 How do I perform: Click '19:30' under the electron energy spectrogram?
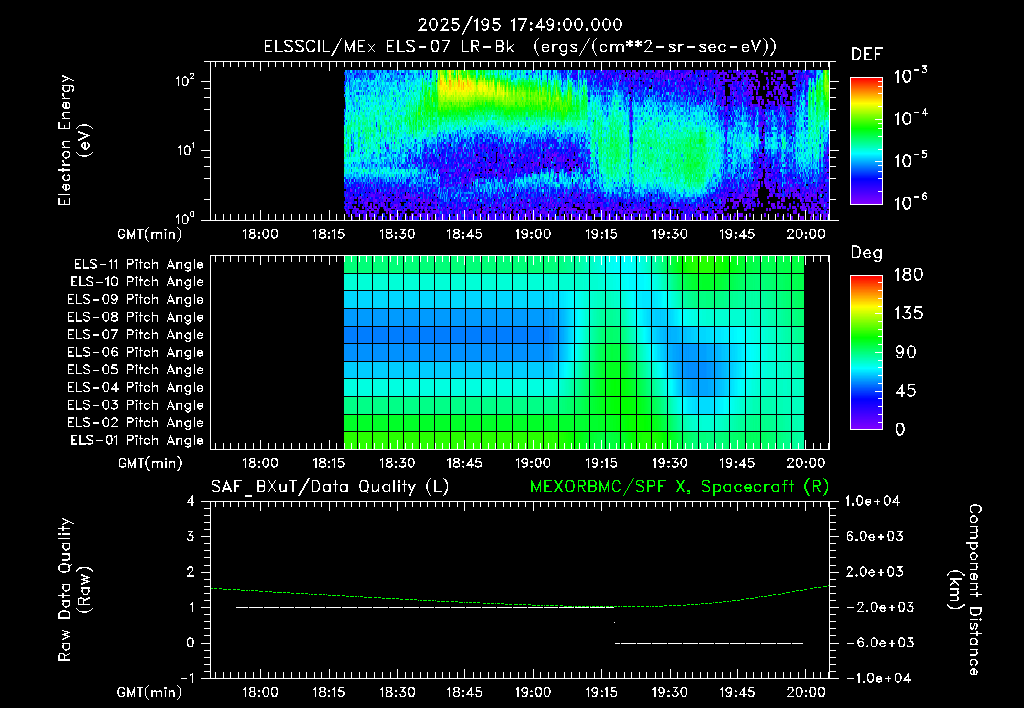click(669, 234)
